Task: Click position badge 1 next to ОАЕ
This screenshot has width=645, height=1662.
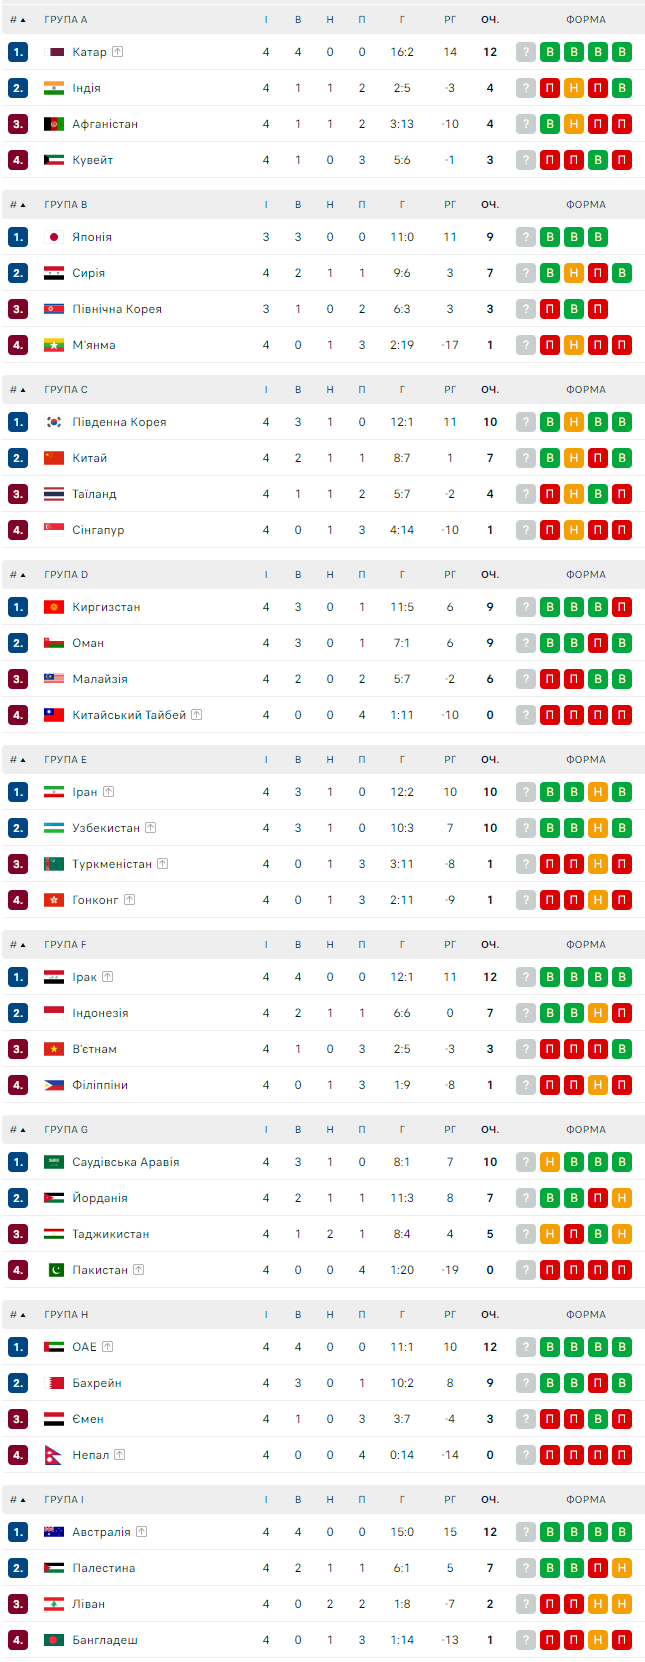Action: [18, 1347]
